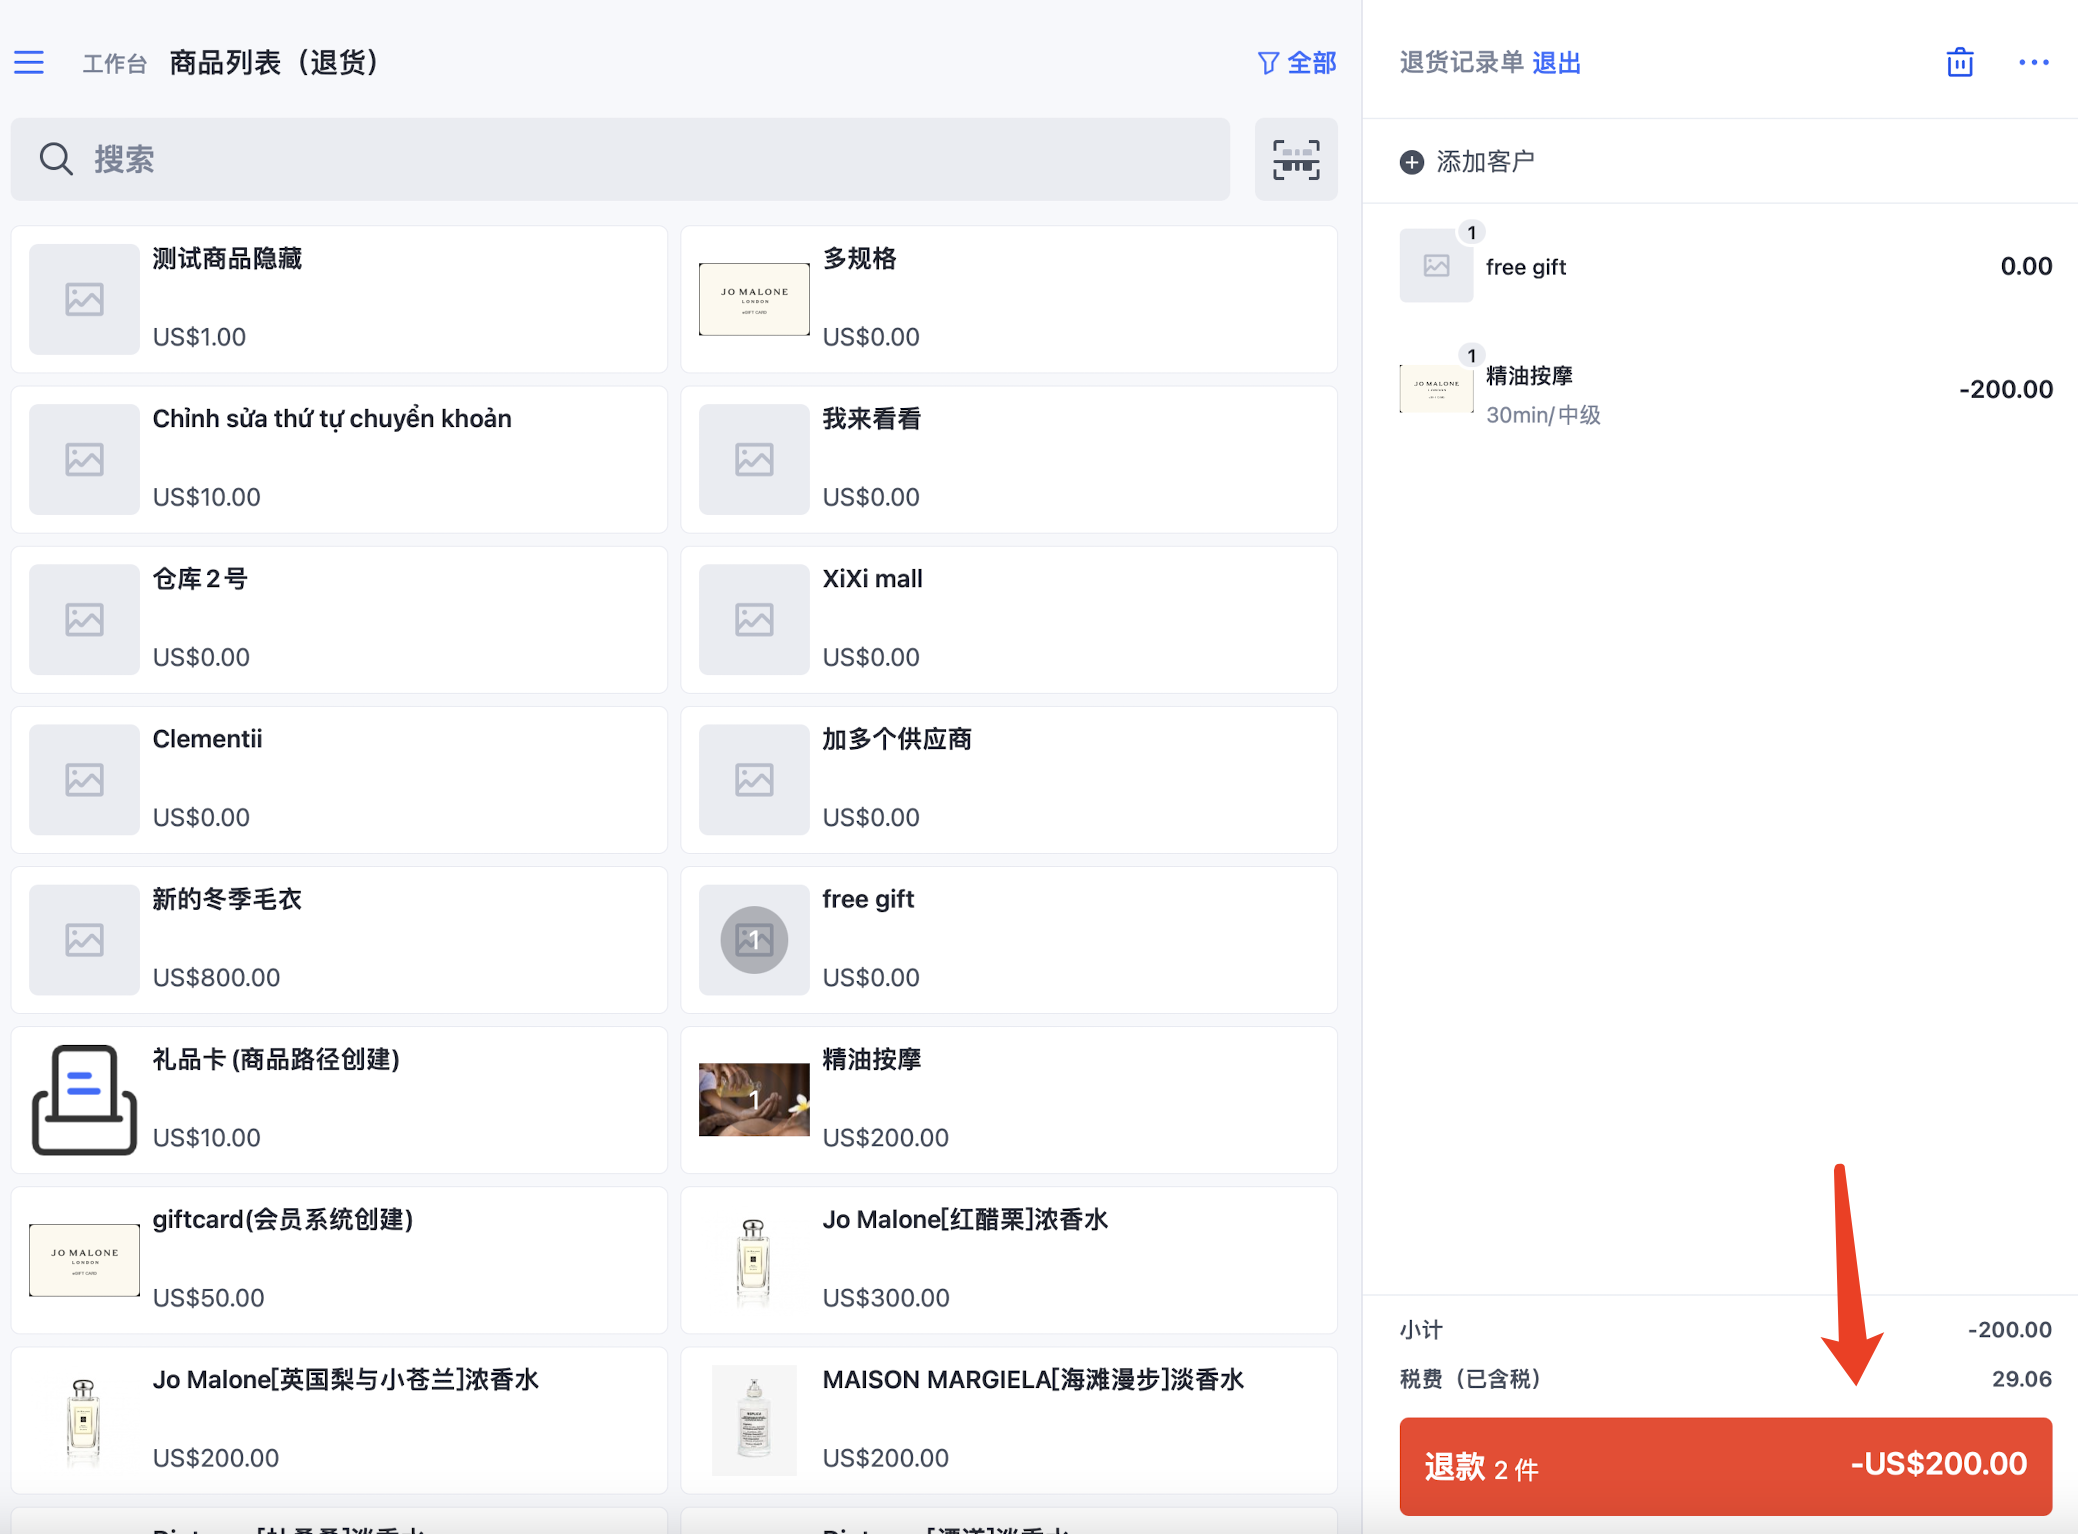The image size is (2078, 1534).
Task: Click the 商品列表（退货）heading
Action: 274,63
